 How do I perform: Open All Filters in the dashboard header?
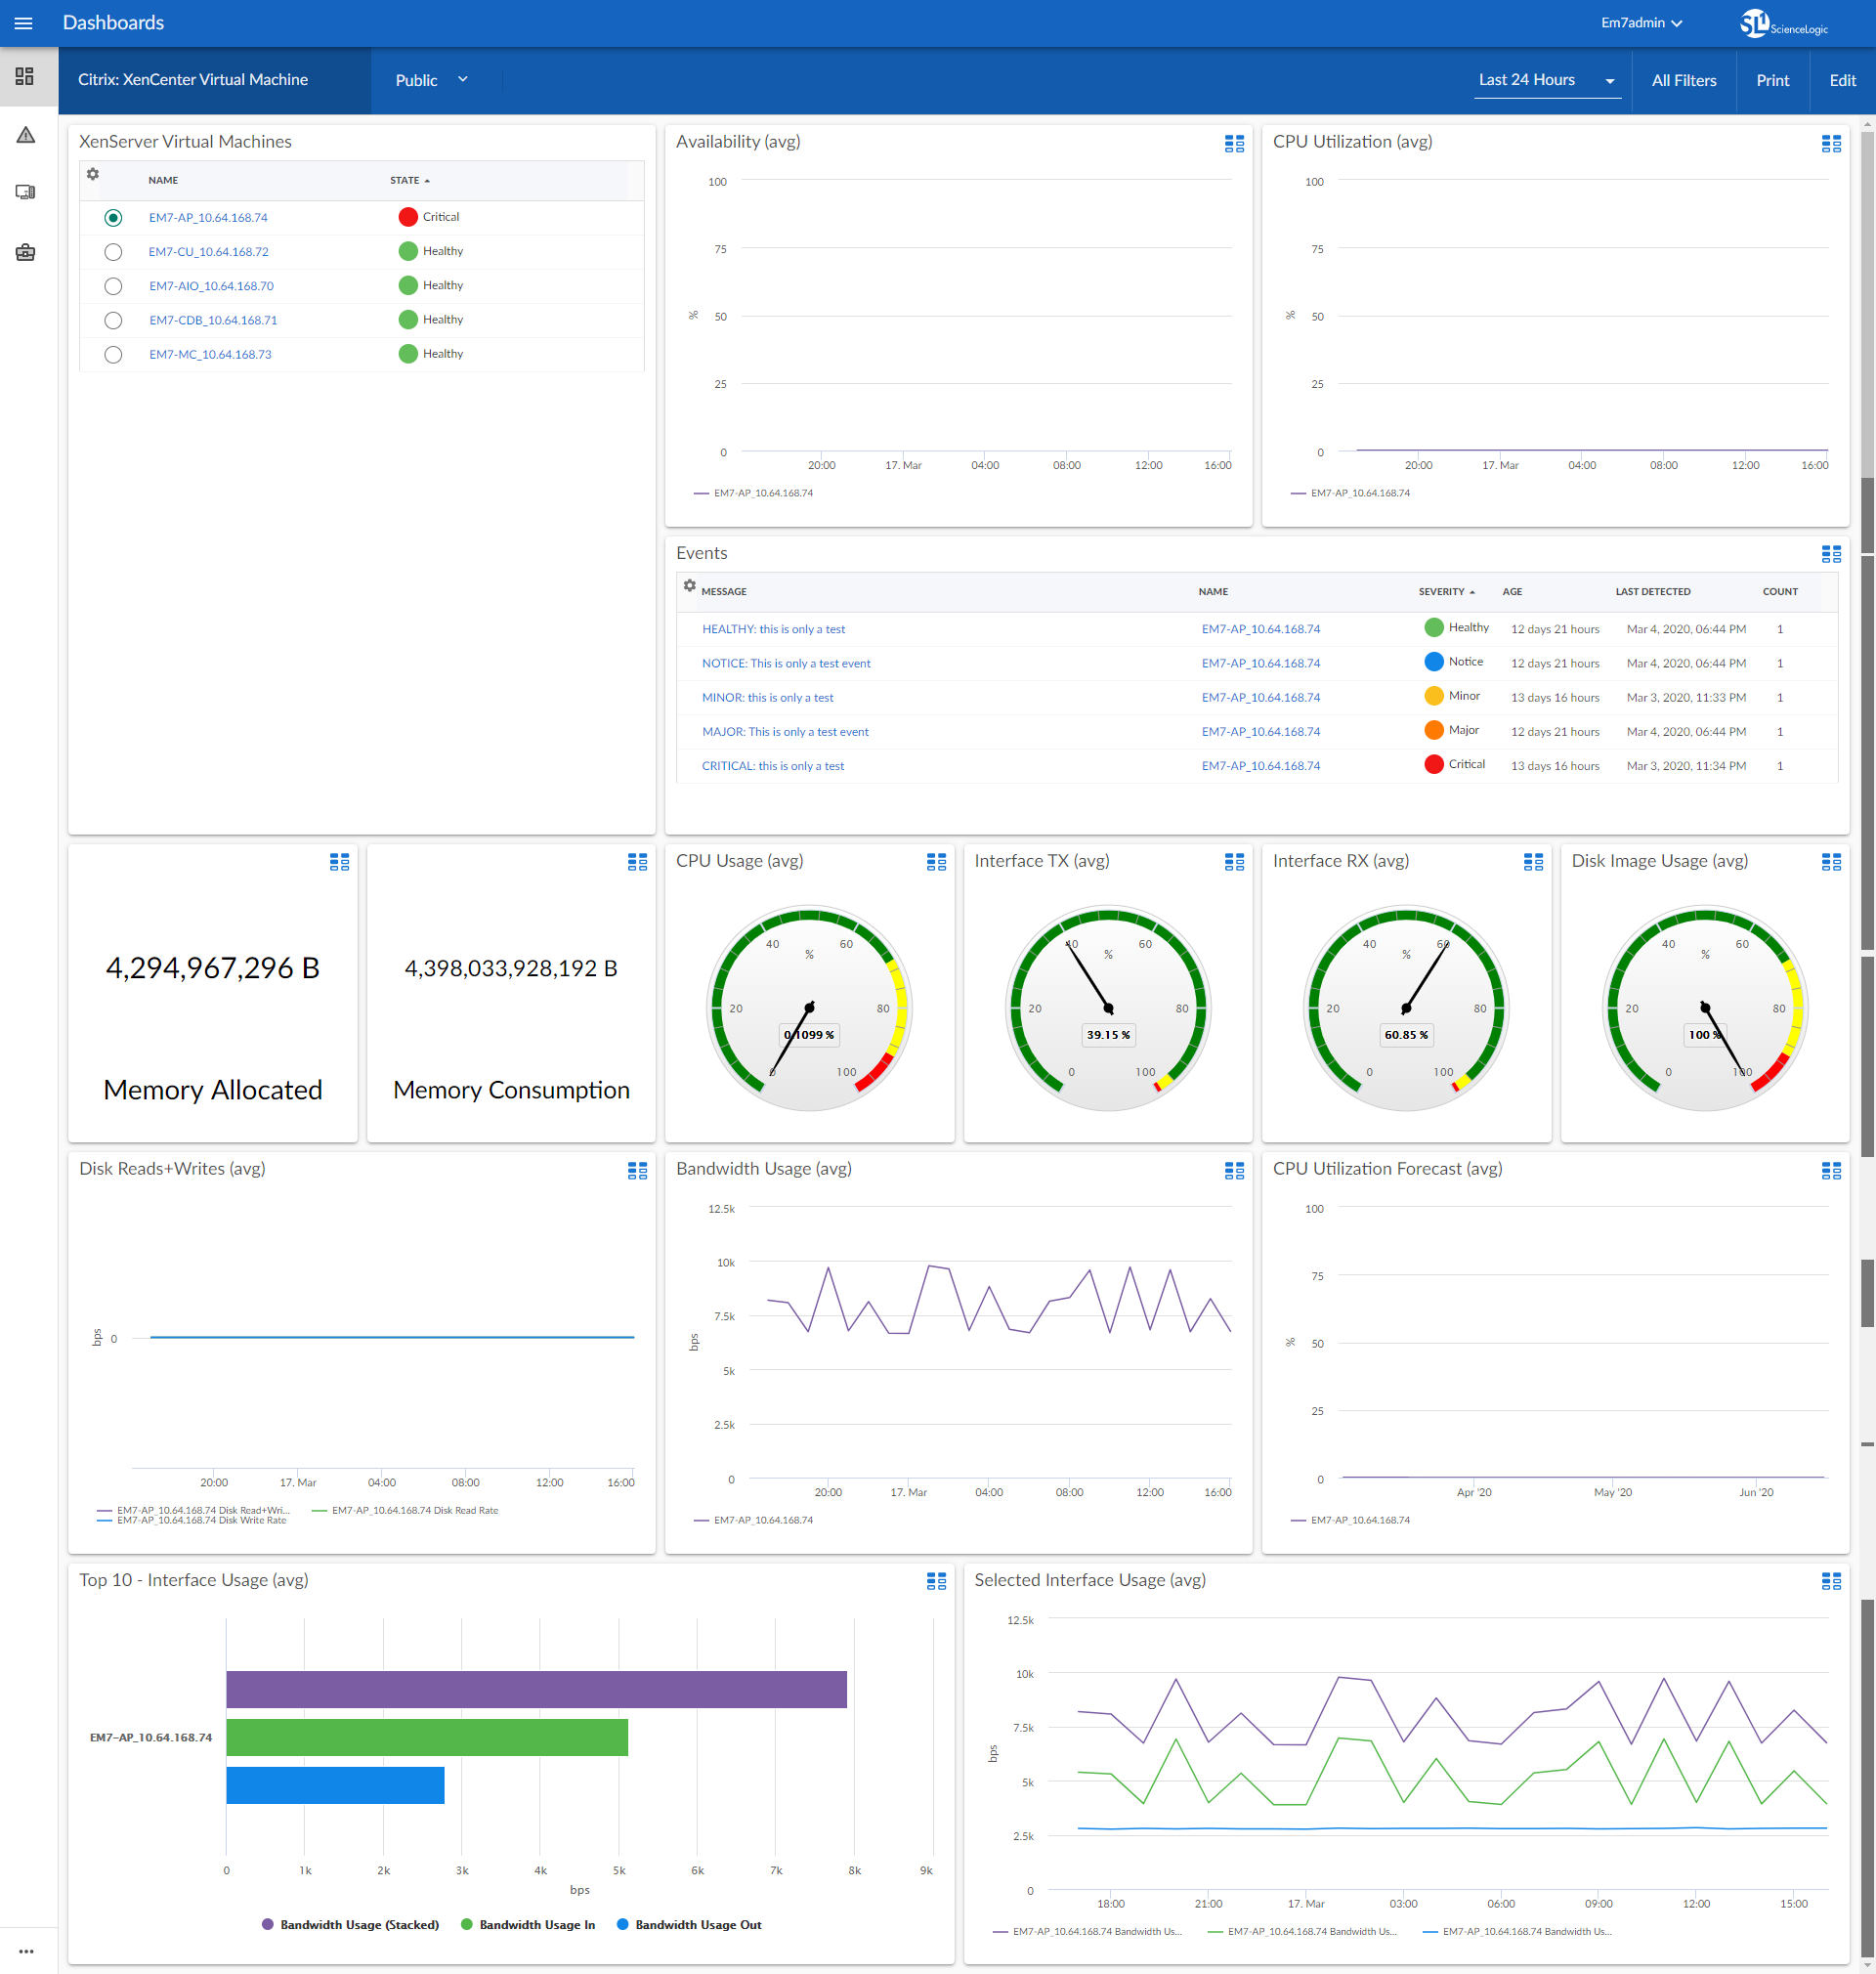tap(1684, 80)
